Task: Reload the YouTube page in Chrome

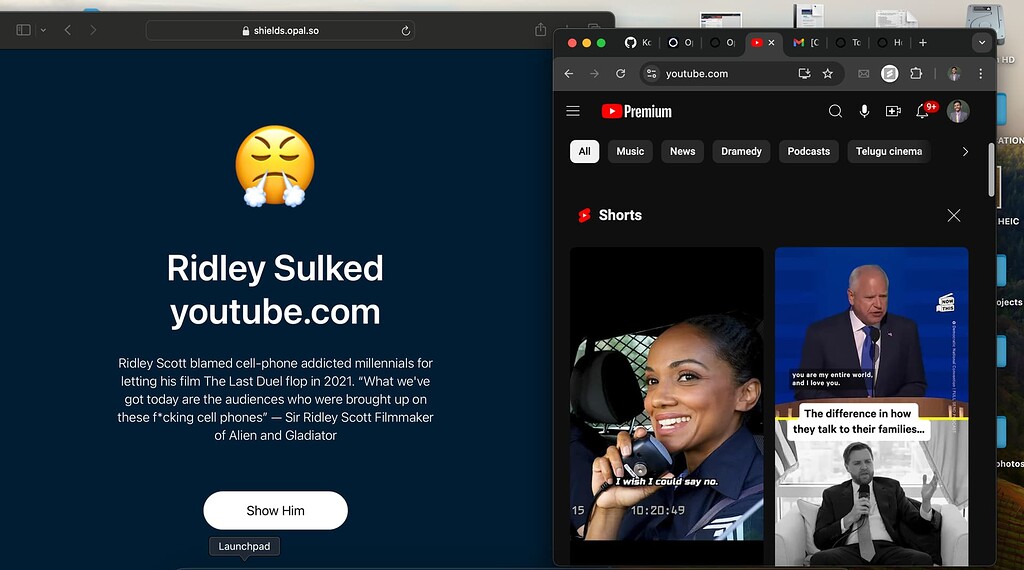Action: [x=621, y=74]
